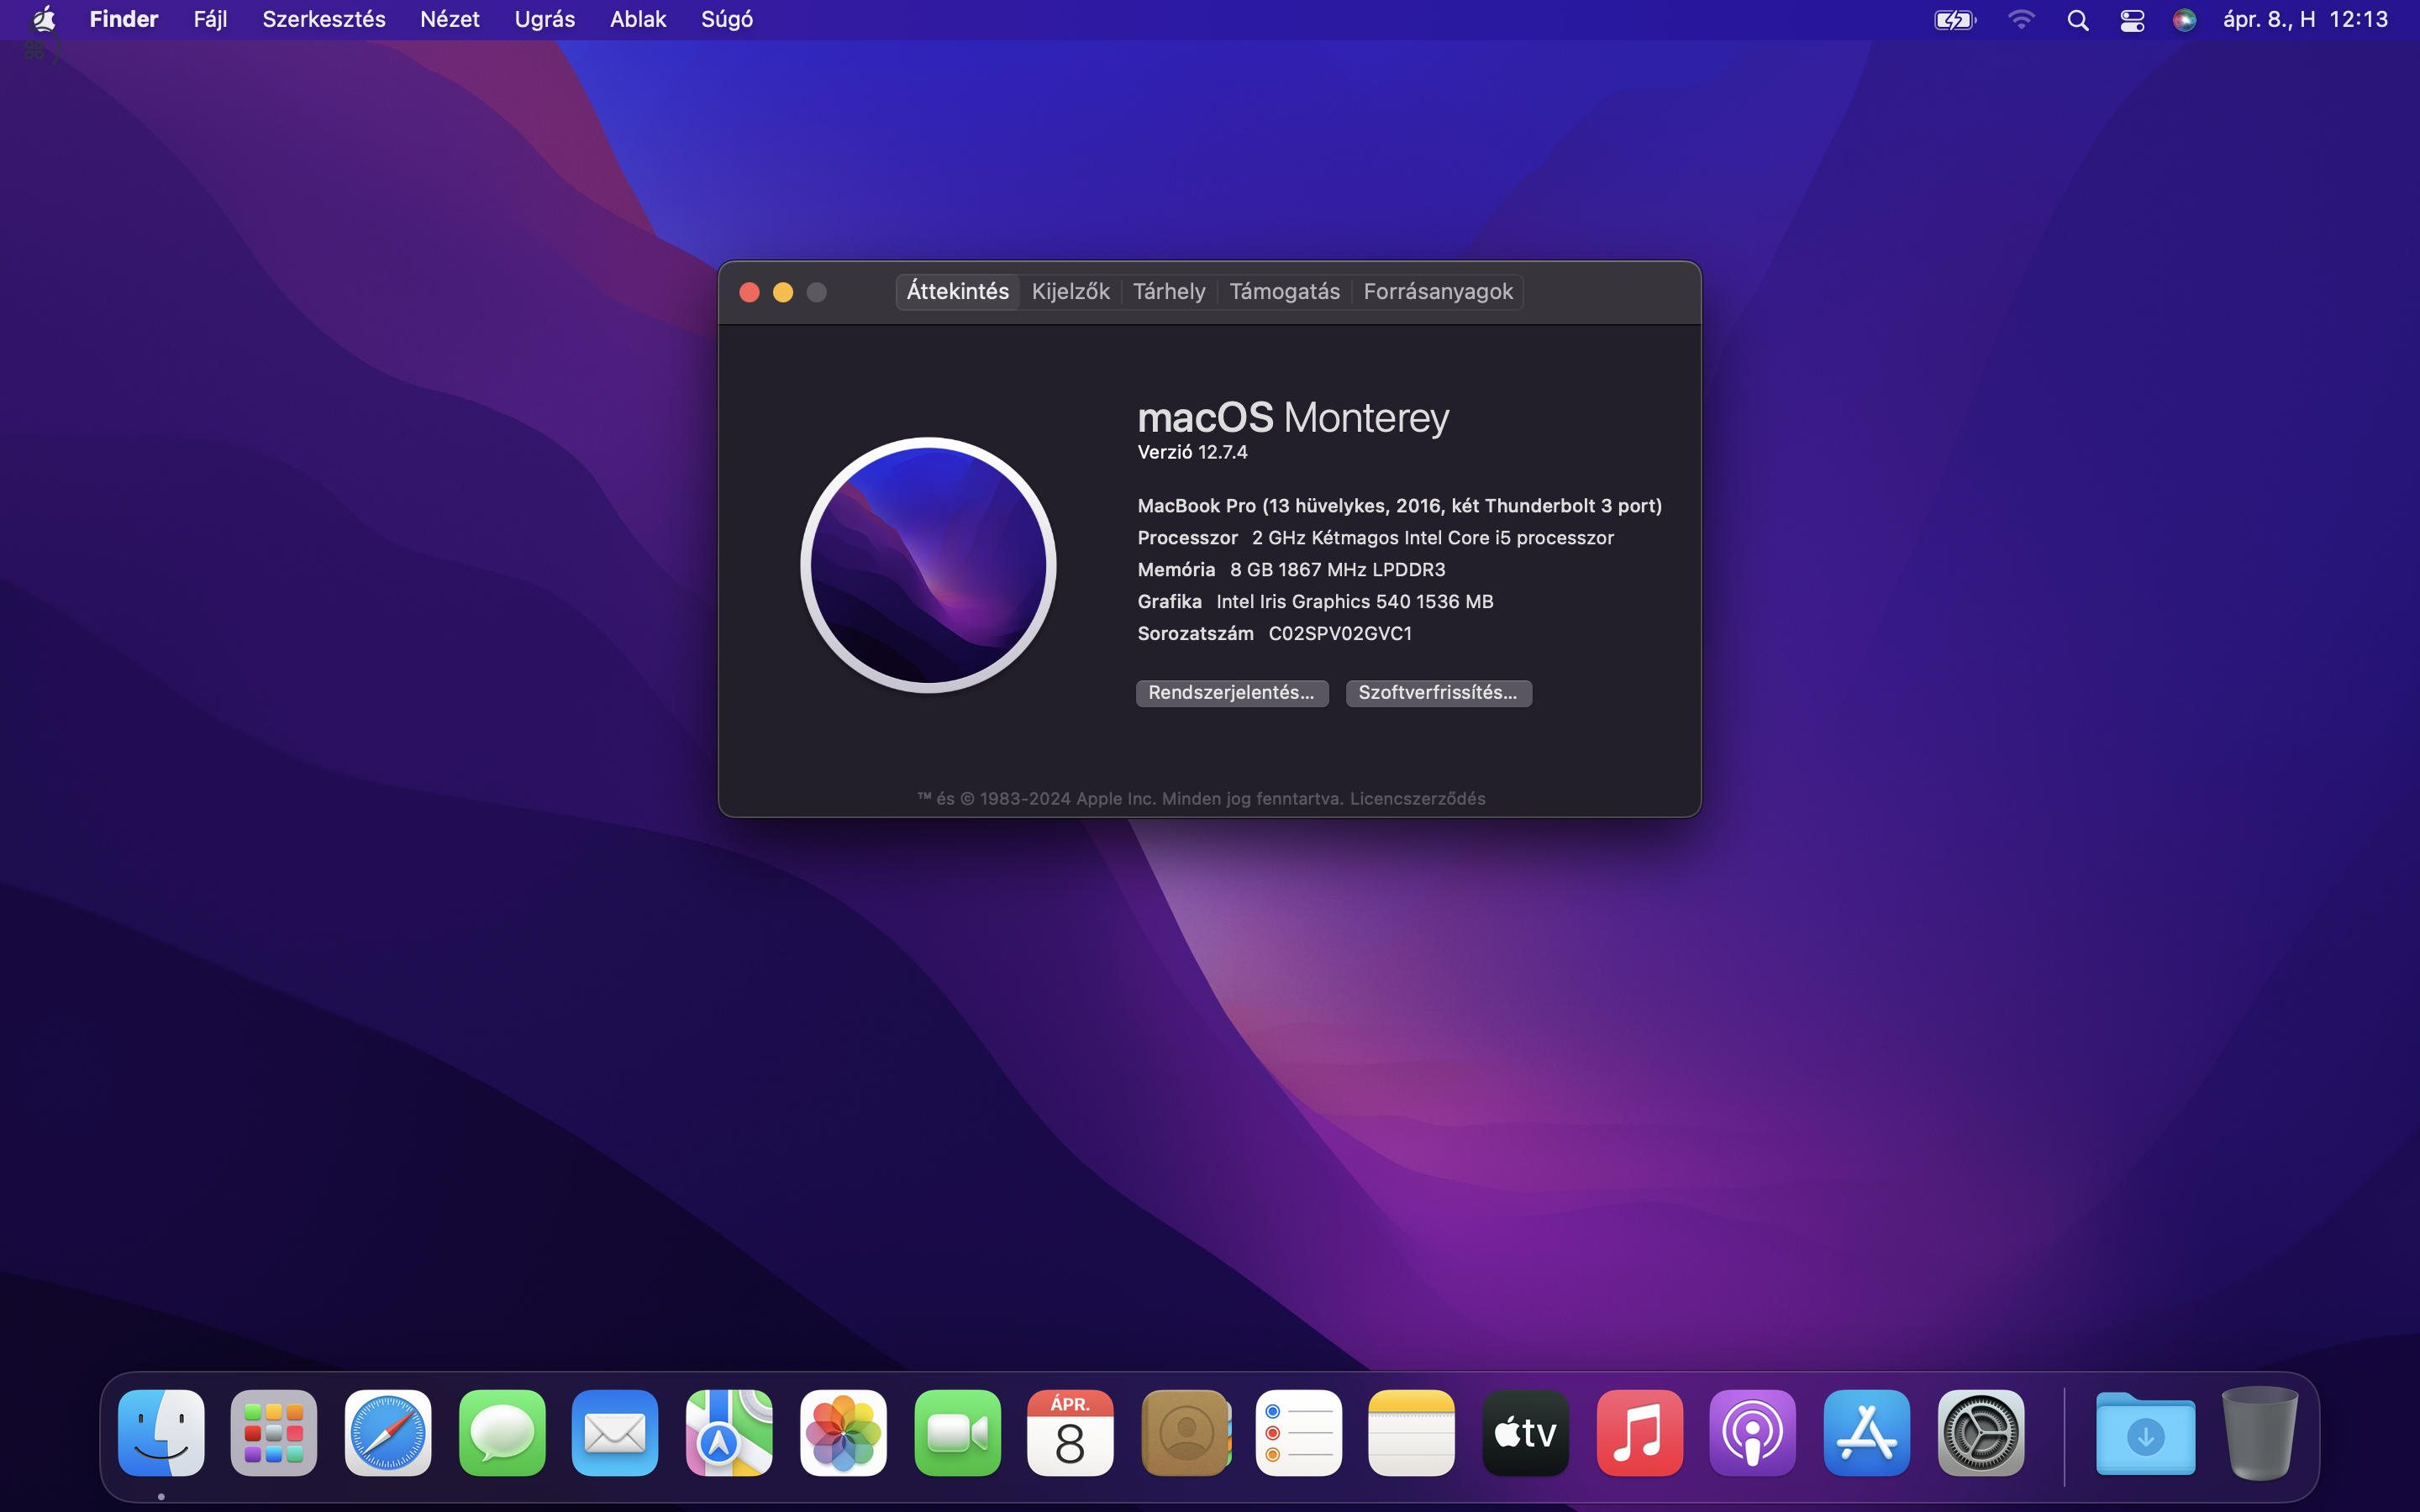This screenshot has height=1512, width=2420.
Task: Open the Ugrás menu
Action: tap(544, 19)
